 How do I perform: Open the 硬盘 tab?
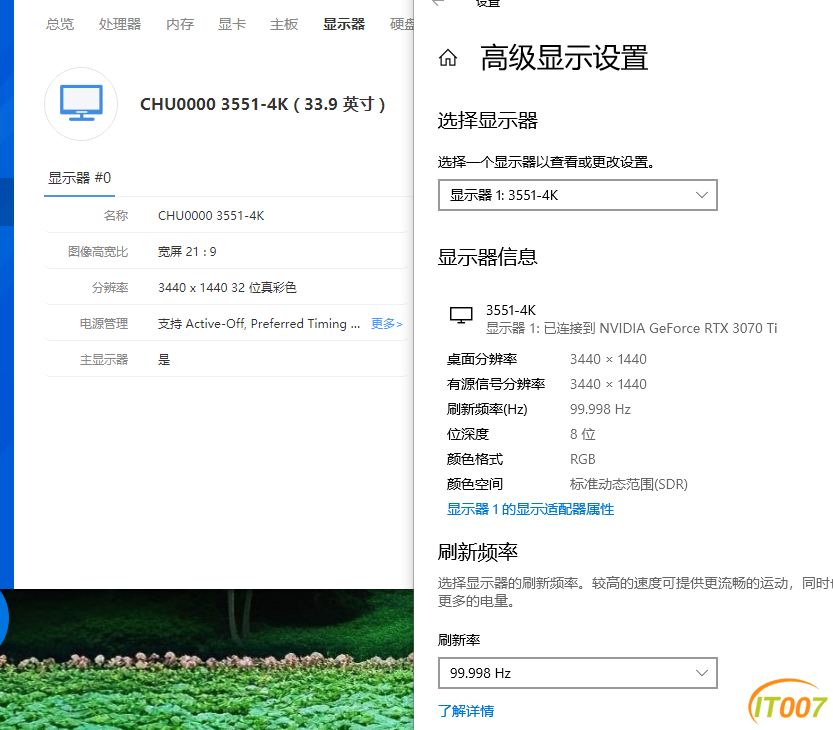click(x=402, y=24)
